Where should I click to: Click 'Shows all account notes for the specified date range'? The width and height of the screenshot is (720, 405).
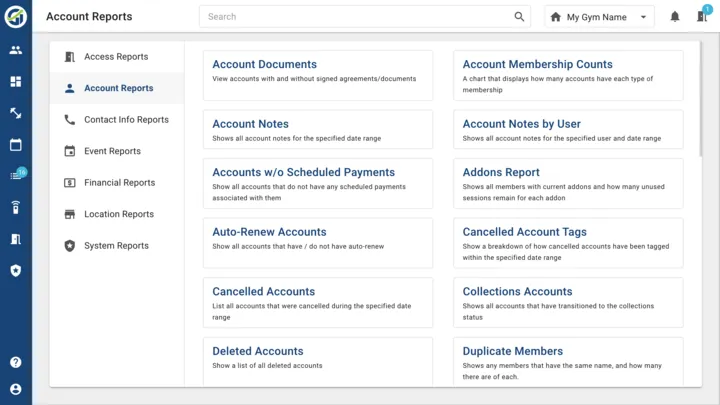[297, 138]
